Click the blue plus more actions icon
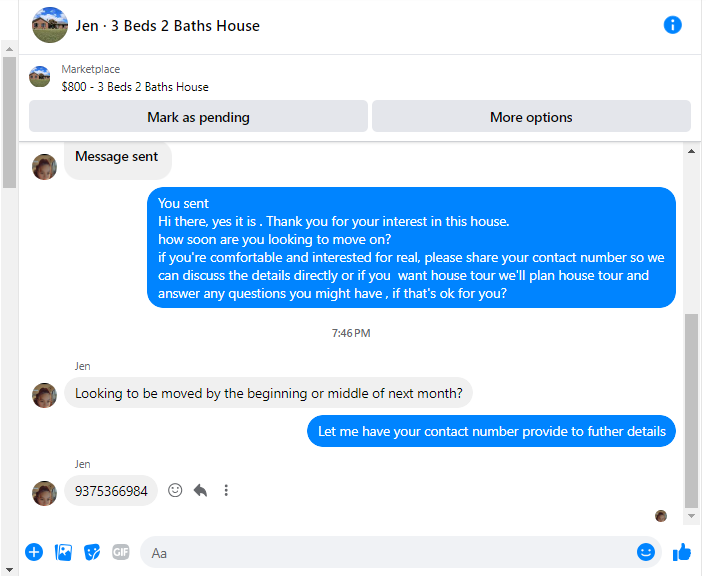 click(34, 552)
